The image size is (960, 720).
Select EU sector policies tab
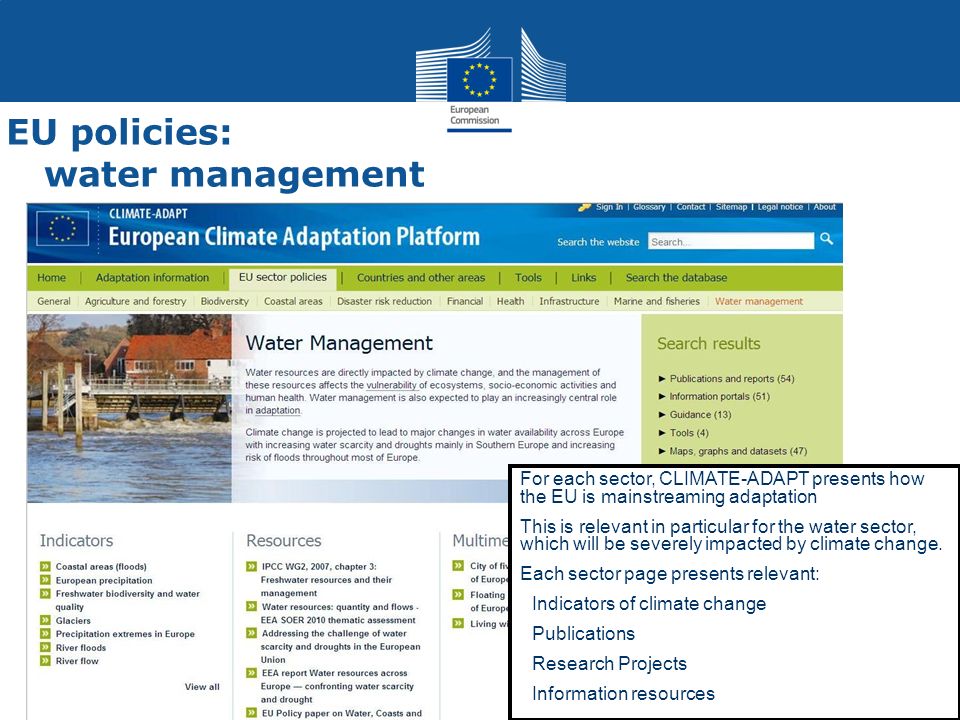tap(283, 277)
